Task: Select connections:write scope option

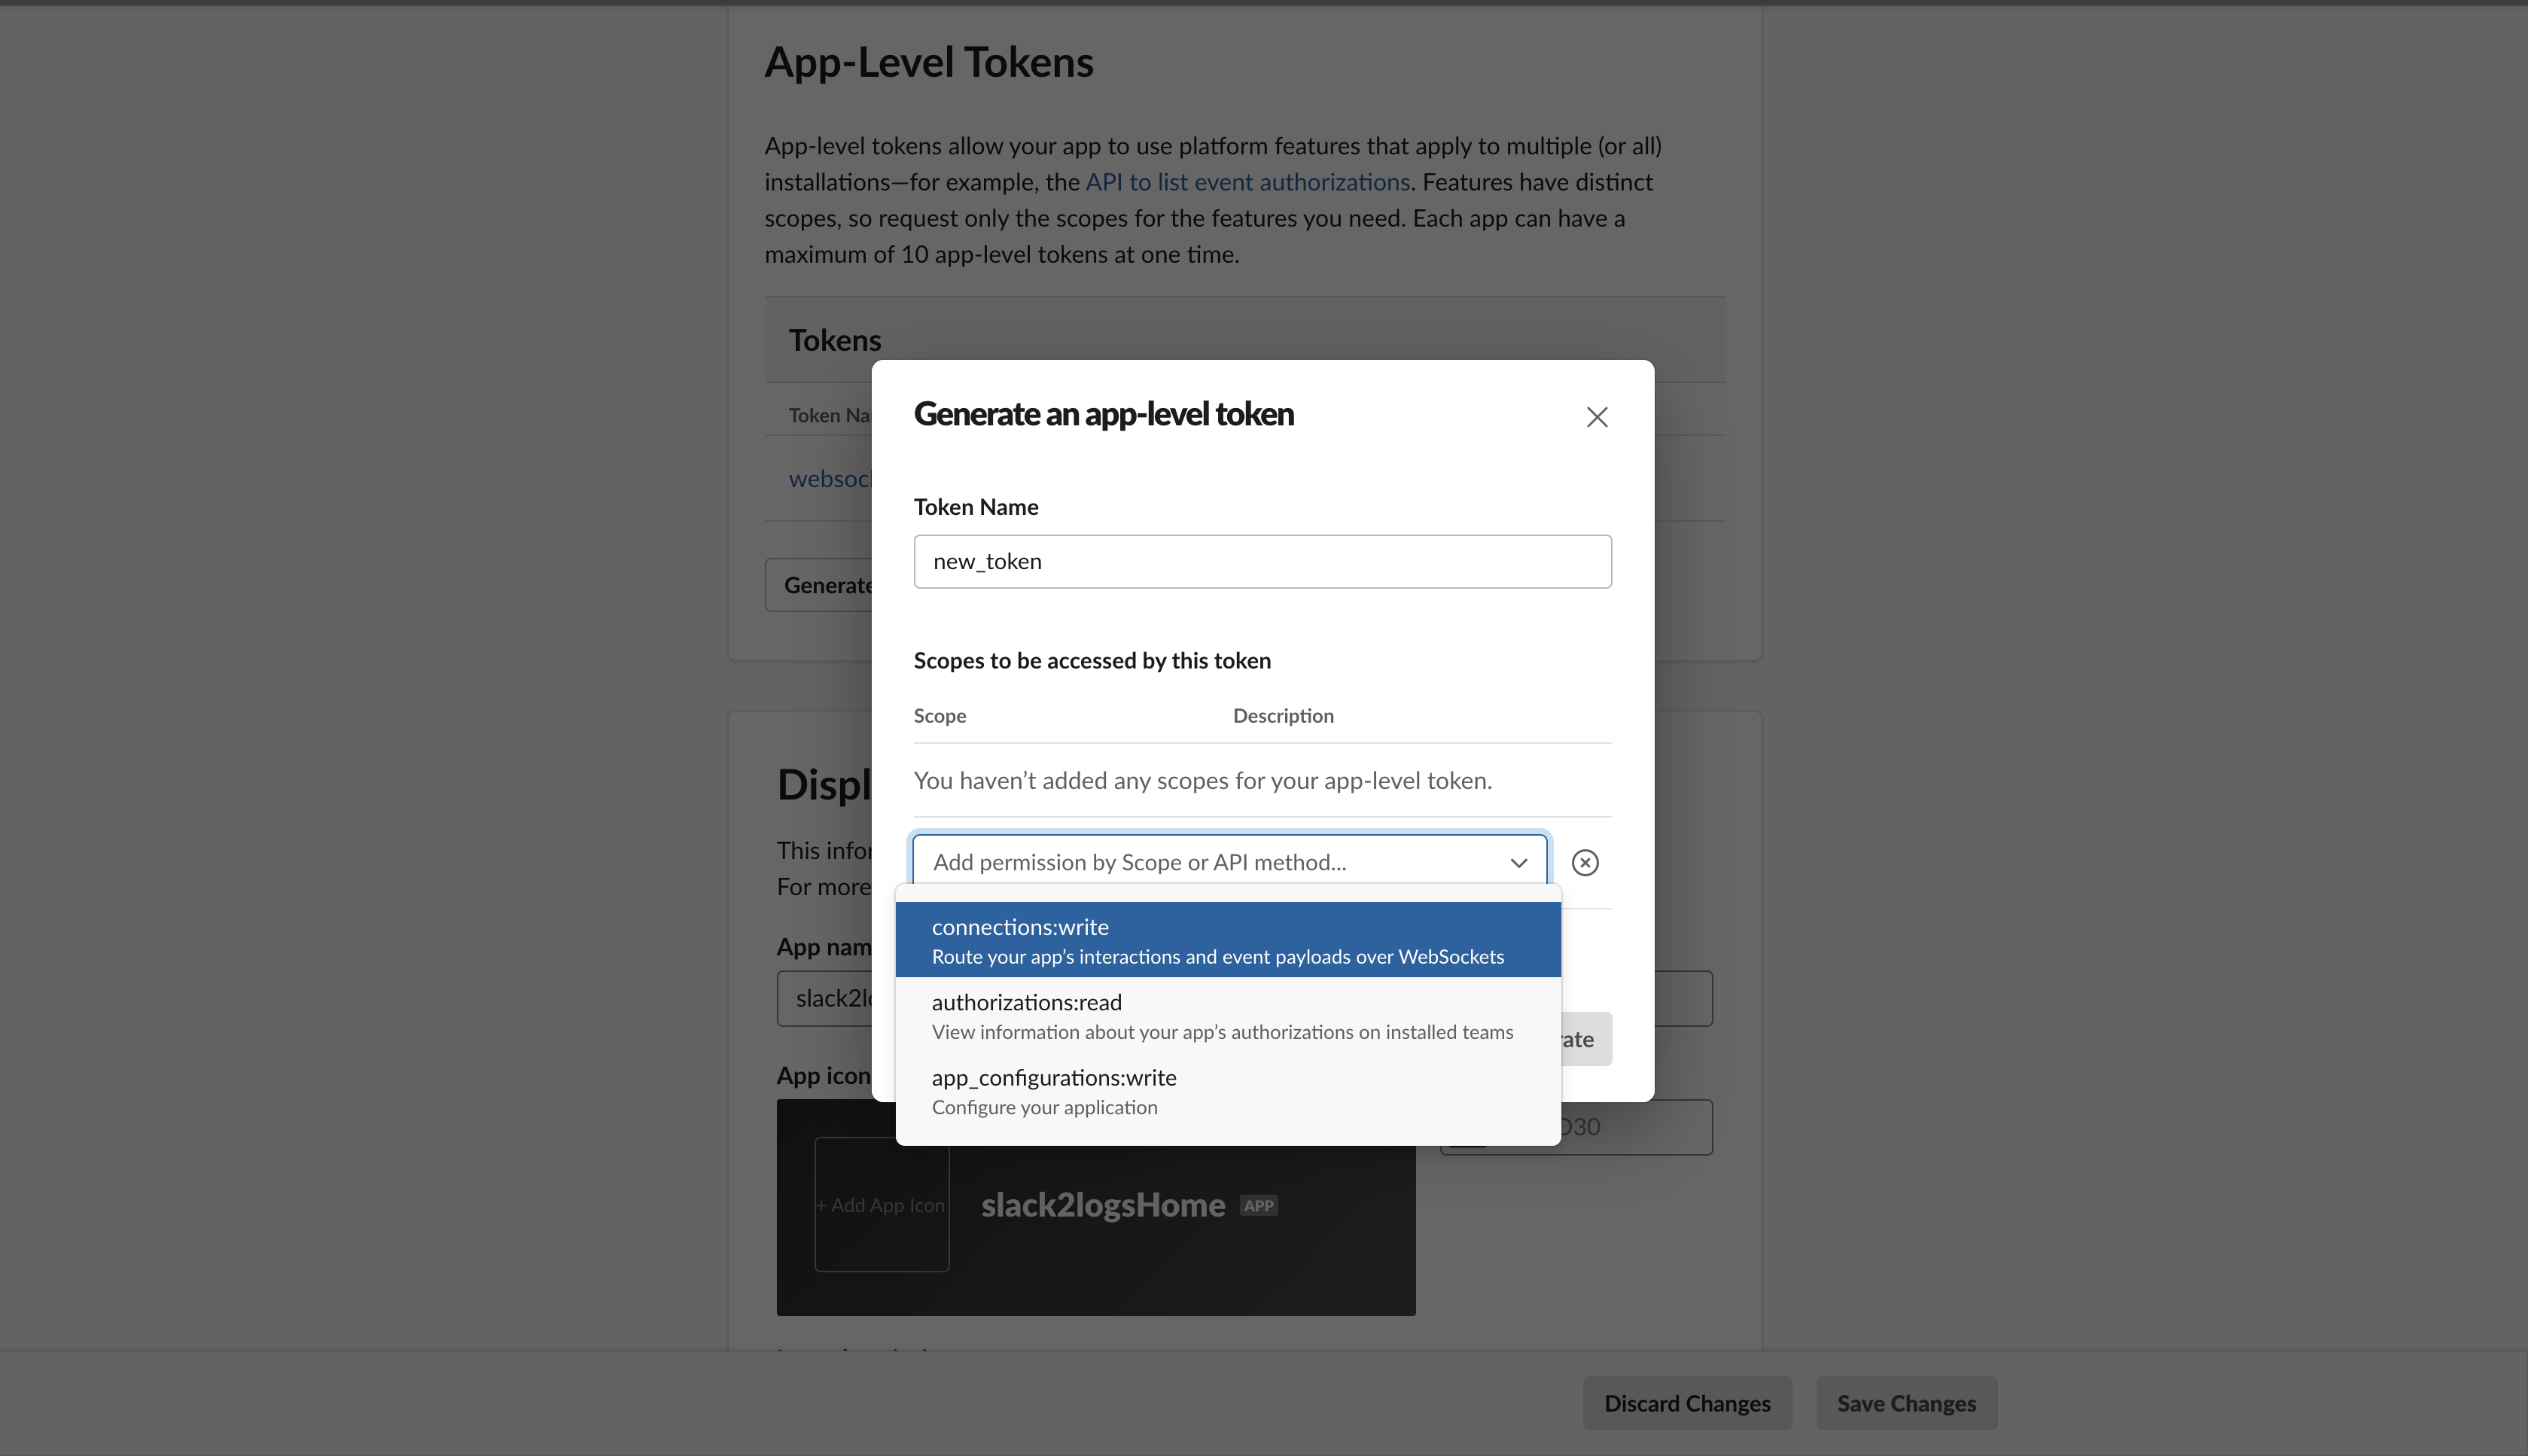Action: pos(1228,939)
